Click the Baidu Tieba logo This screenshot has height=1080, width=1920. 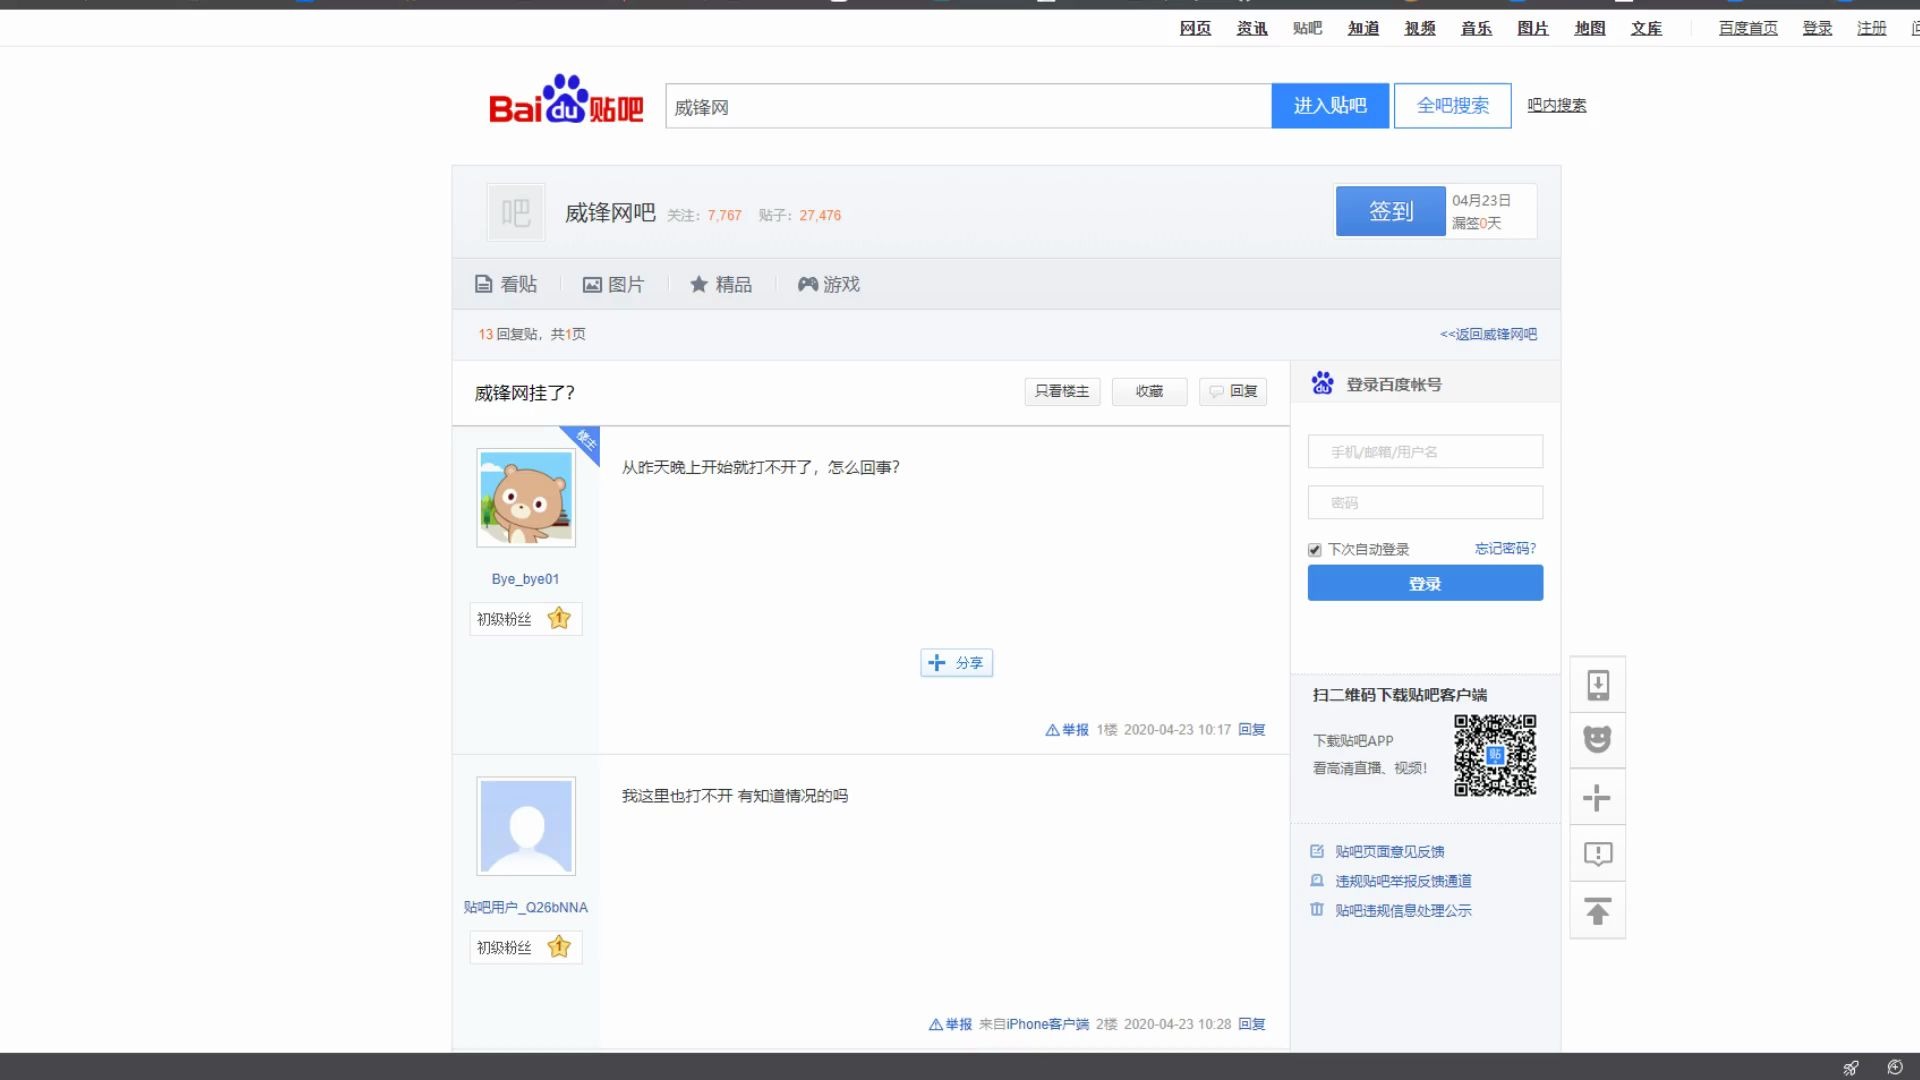coord(566,100)
